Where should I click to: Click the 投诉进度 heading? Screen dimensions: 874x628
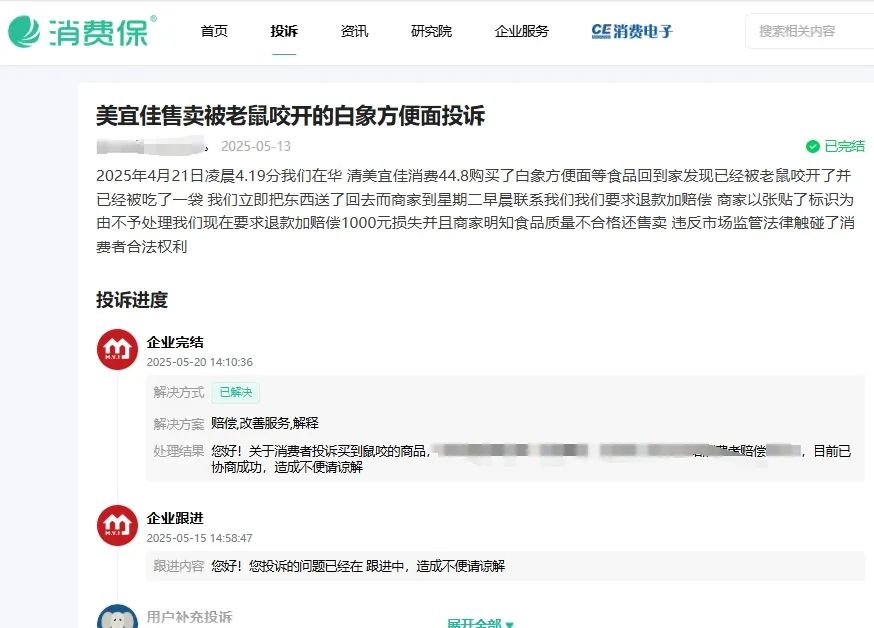point(132,300)
